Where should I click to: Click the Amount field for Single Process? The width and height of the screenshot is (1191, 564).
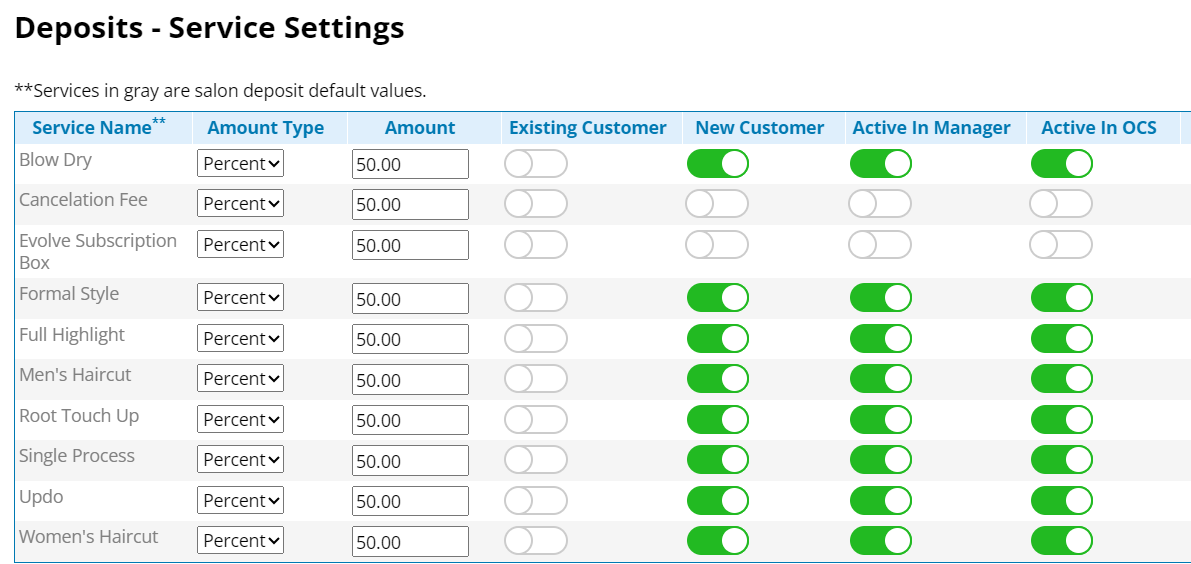(x=410, y=460)
